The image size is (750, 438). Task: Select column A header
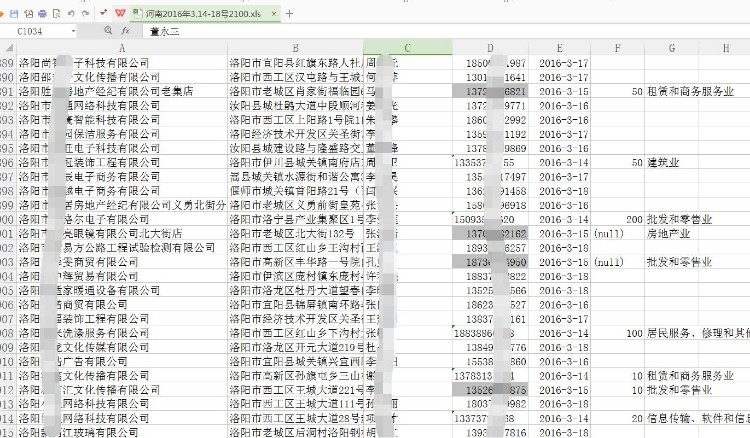pyautogui.click(x=122, y=48)
